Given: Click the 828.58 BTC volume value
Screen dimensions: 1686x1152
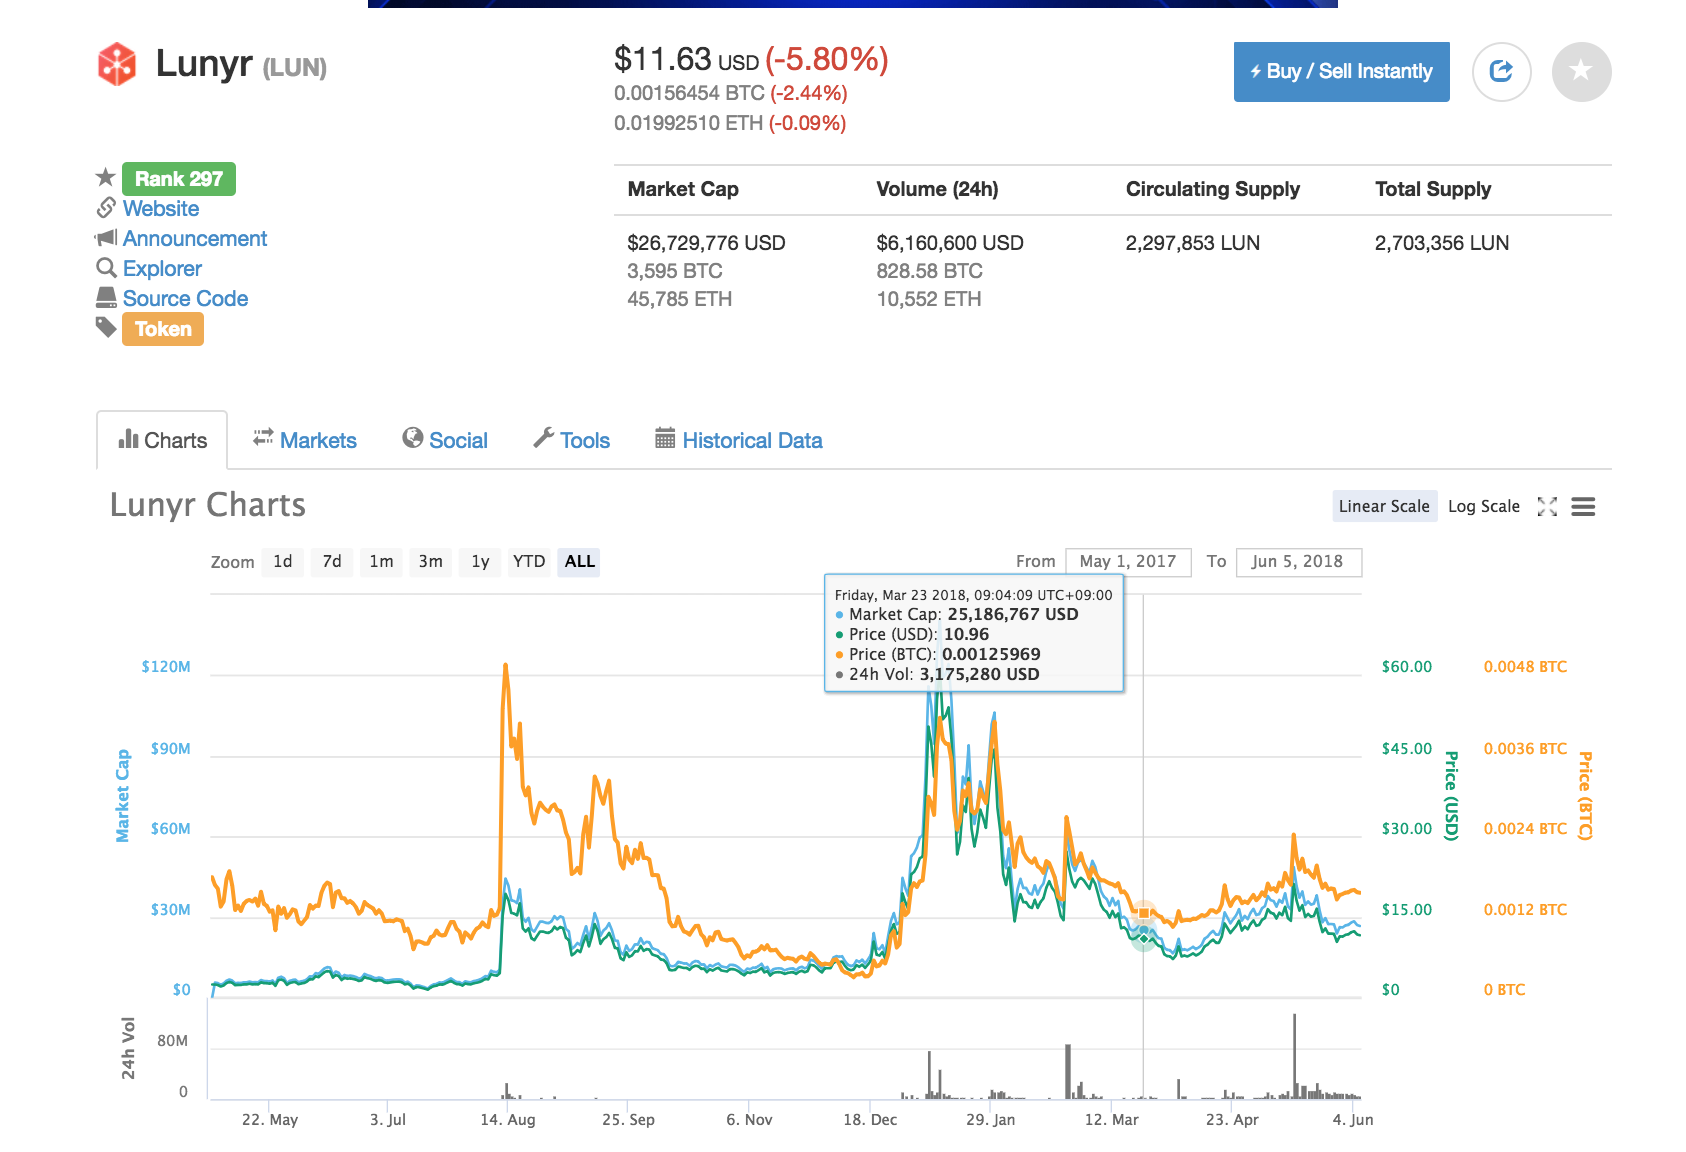Looking at the screenshot, I should [x=930, y=271].
